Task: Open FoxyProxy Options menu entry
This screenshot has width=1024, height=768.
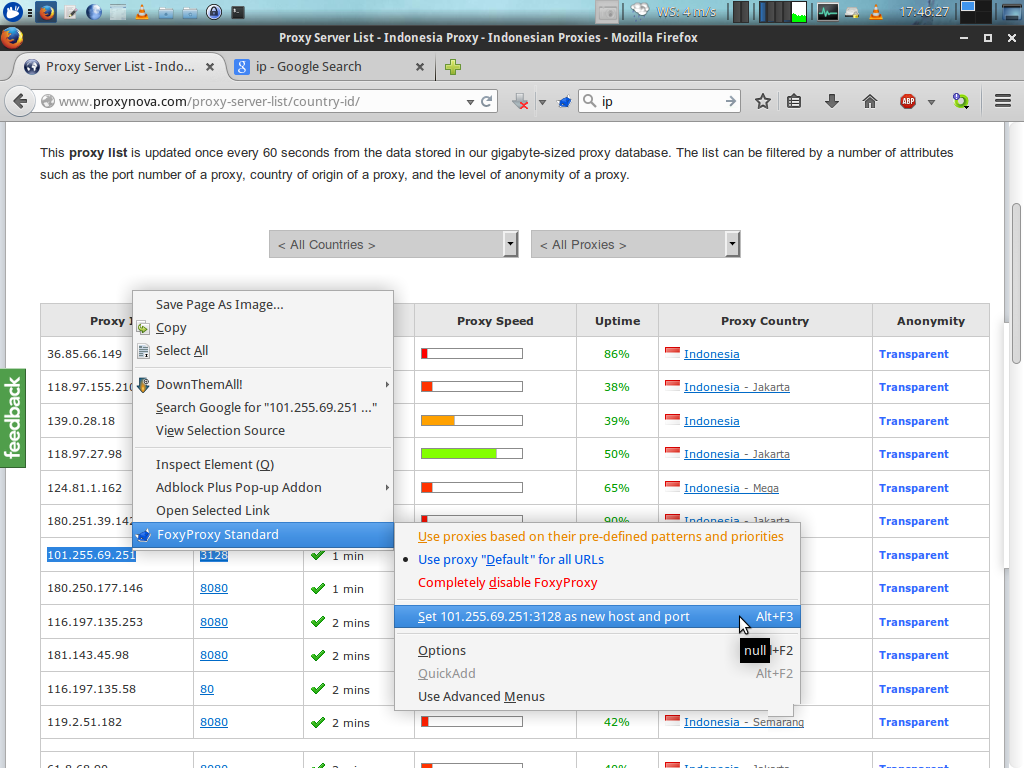Action: click(x=597, y=650)
